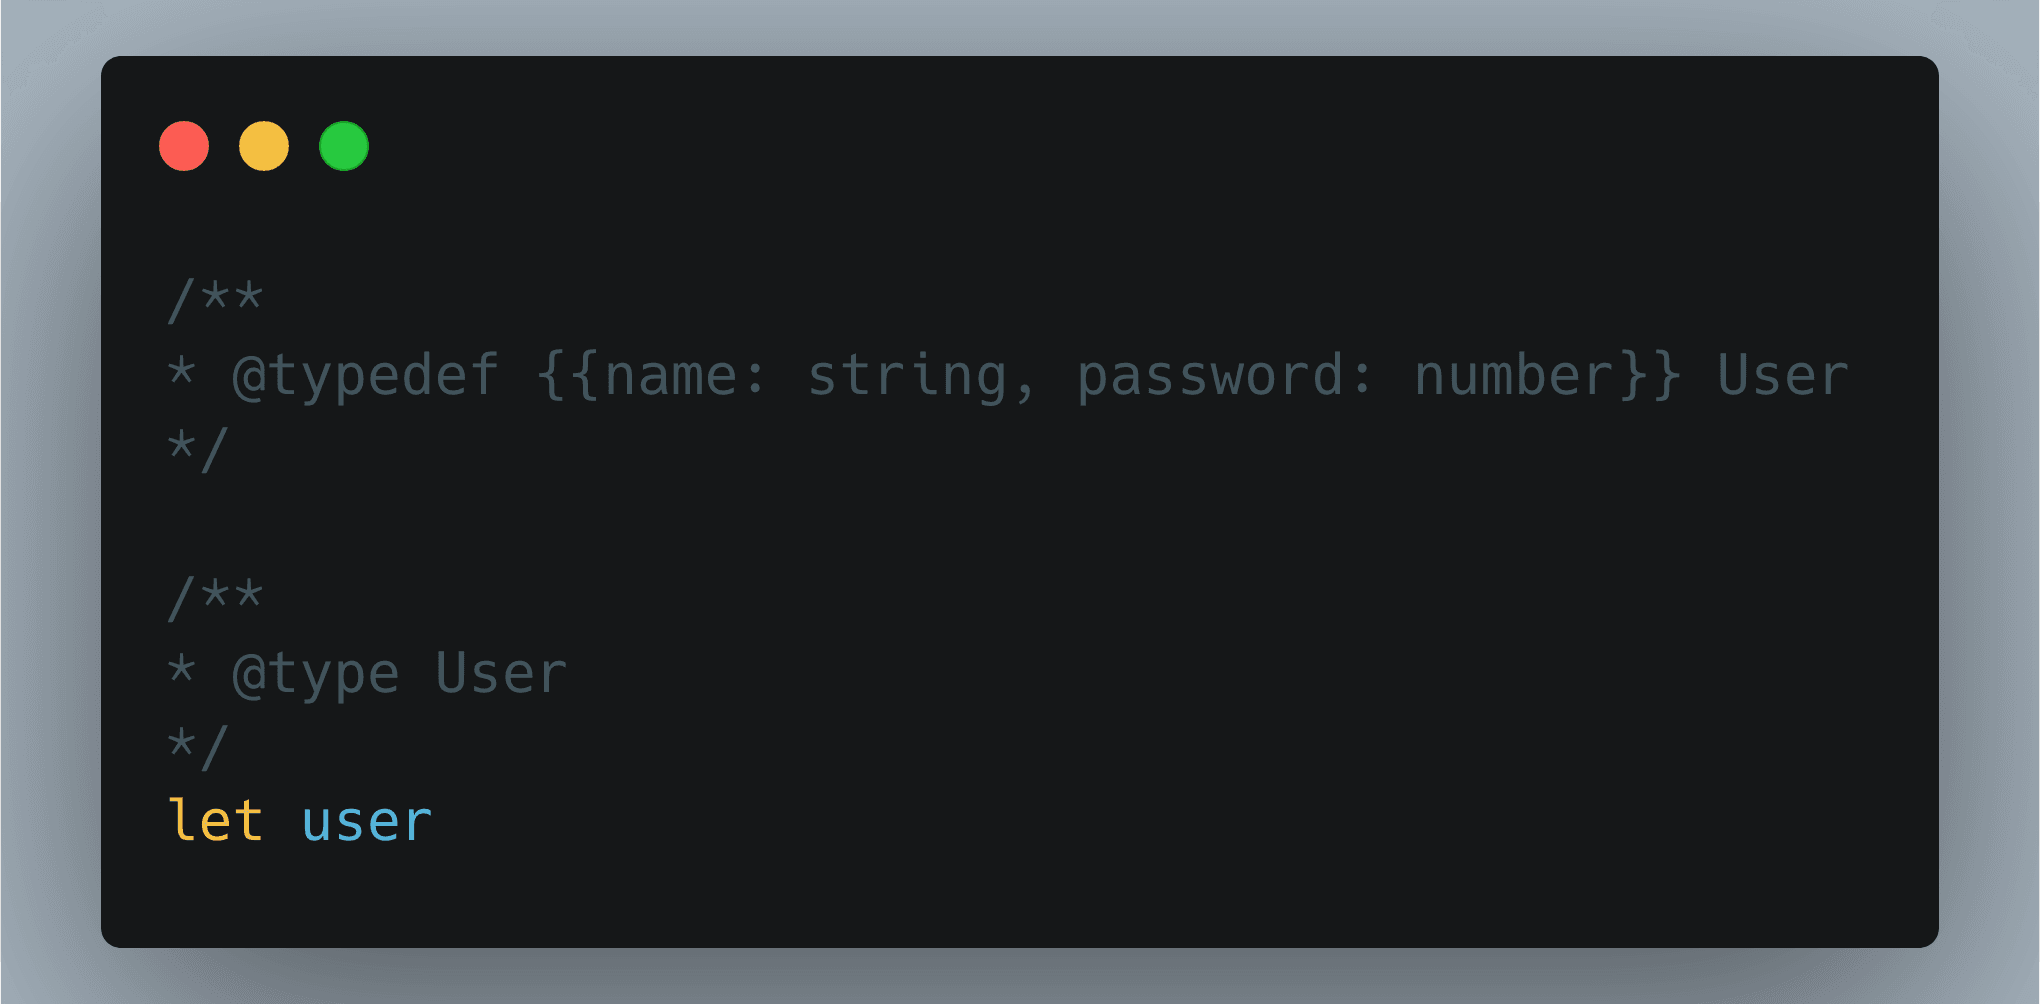Click the green maximize dot
2040x1004 pixels.
tap(344, 146)
